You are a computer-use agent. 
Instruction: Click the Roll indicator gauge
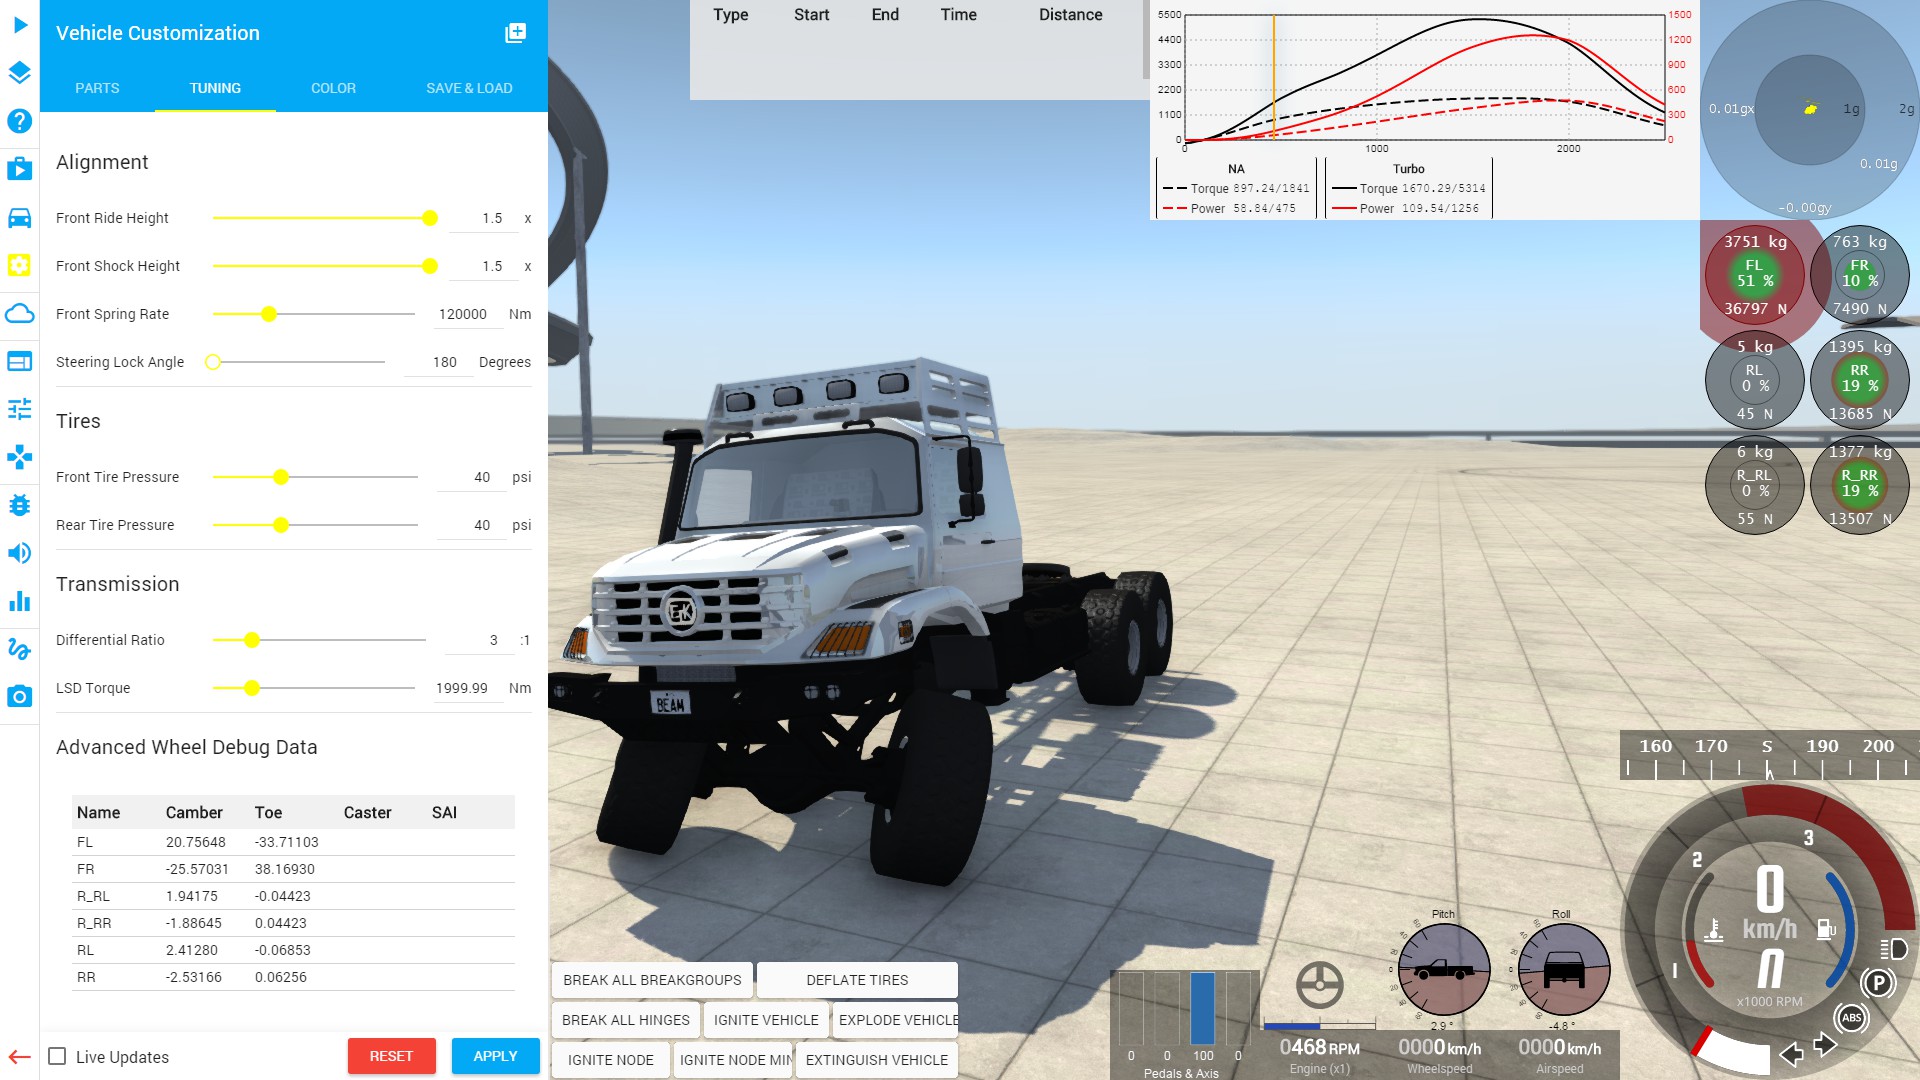(x=1563, y=968)
